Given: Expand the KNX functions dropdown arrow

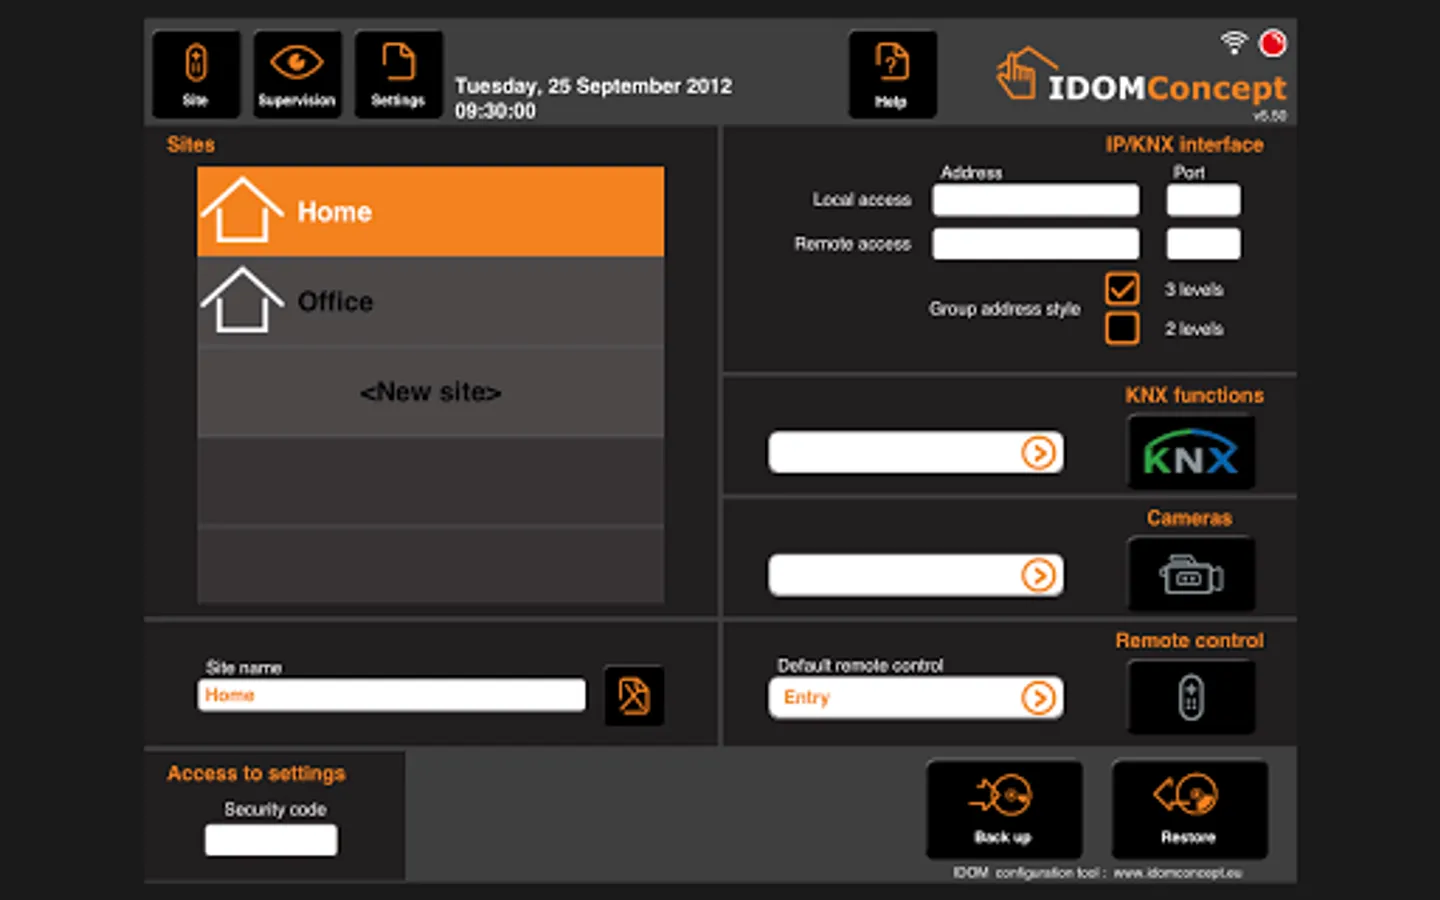Looking at the screenshot, I should [1039, 453].
